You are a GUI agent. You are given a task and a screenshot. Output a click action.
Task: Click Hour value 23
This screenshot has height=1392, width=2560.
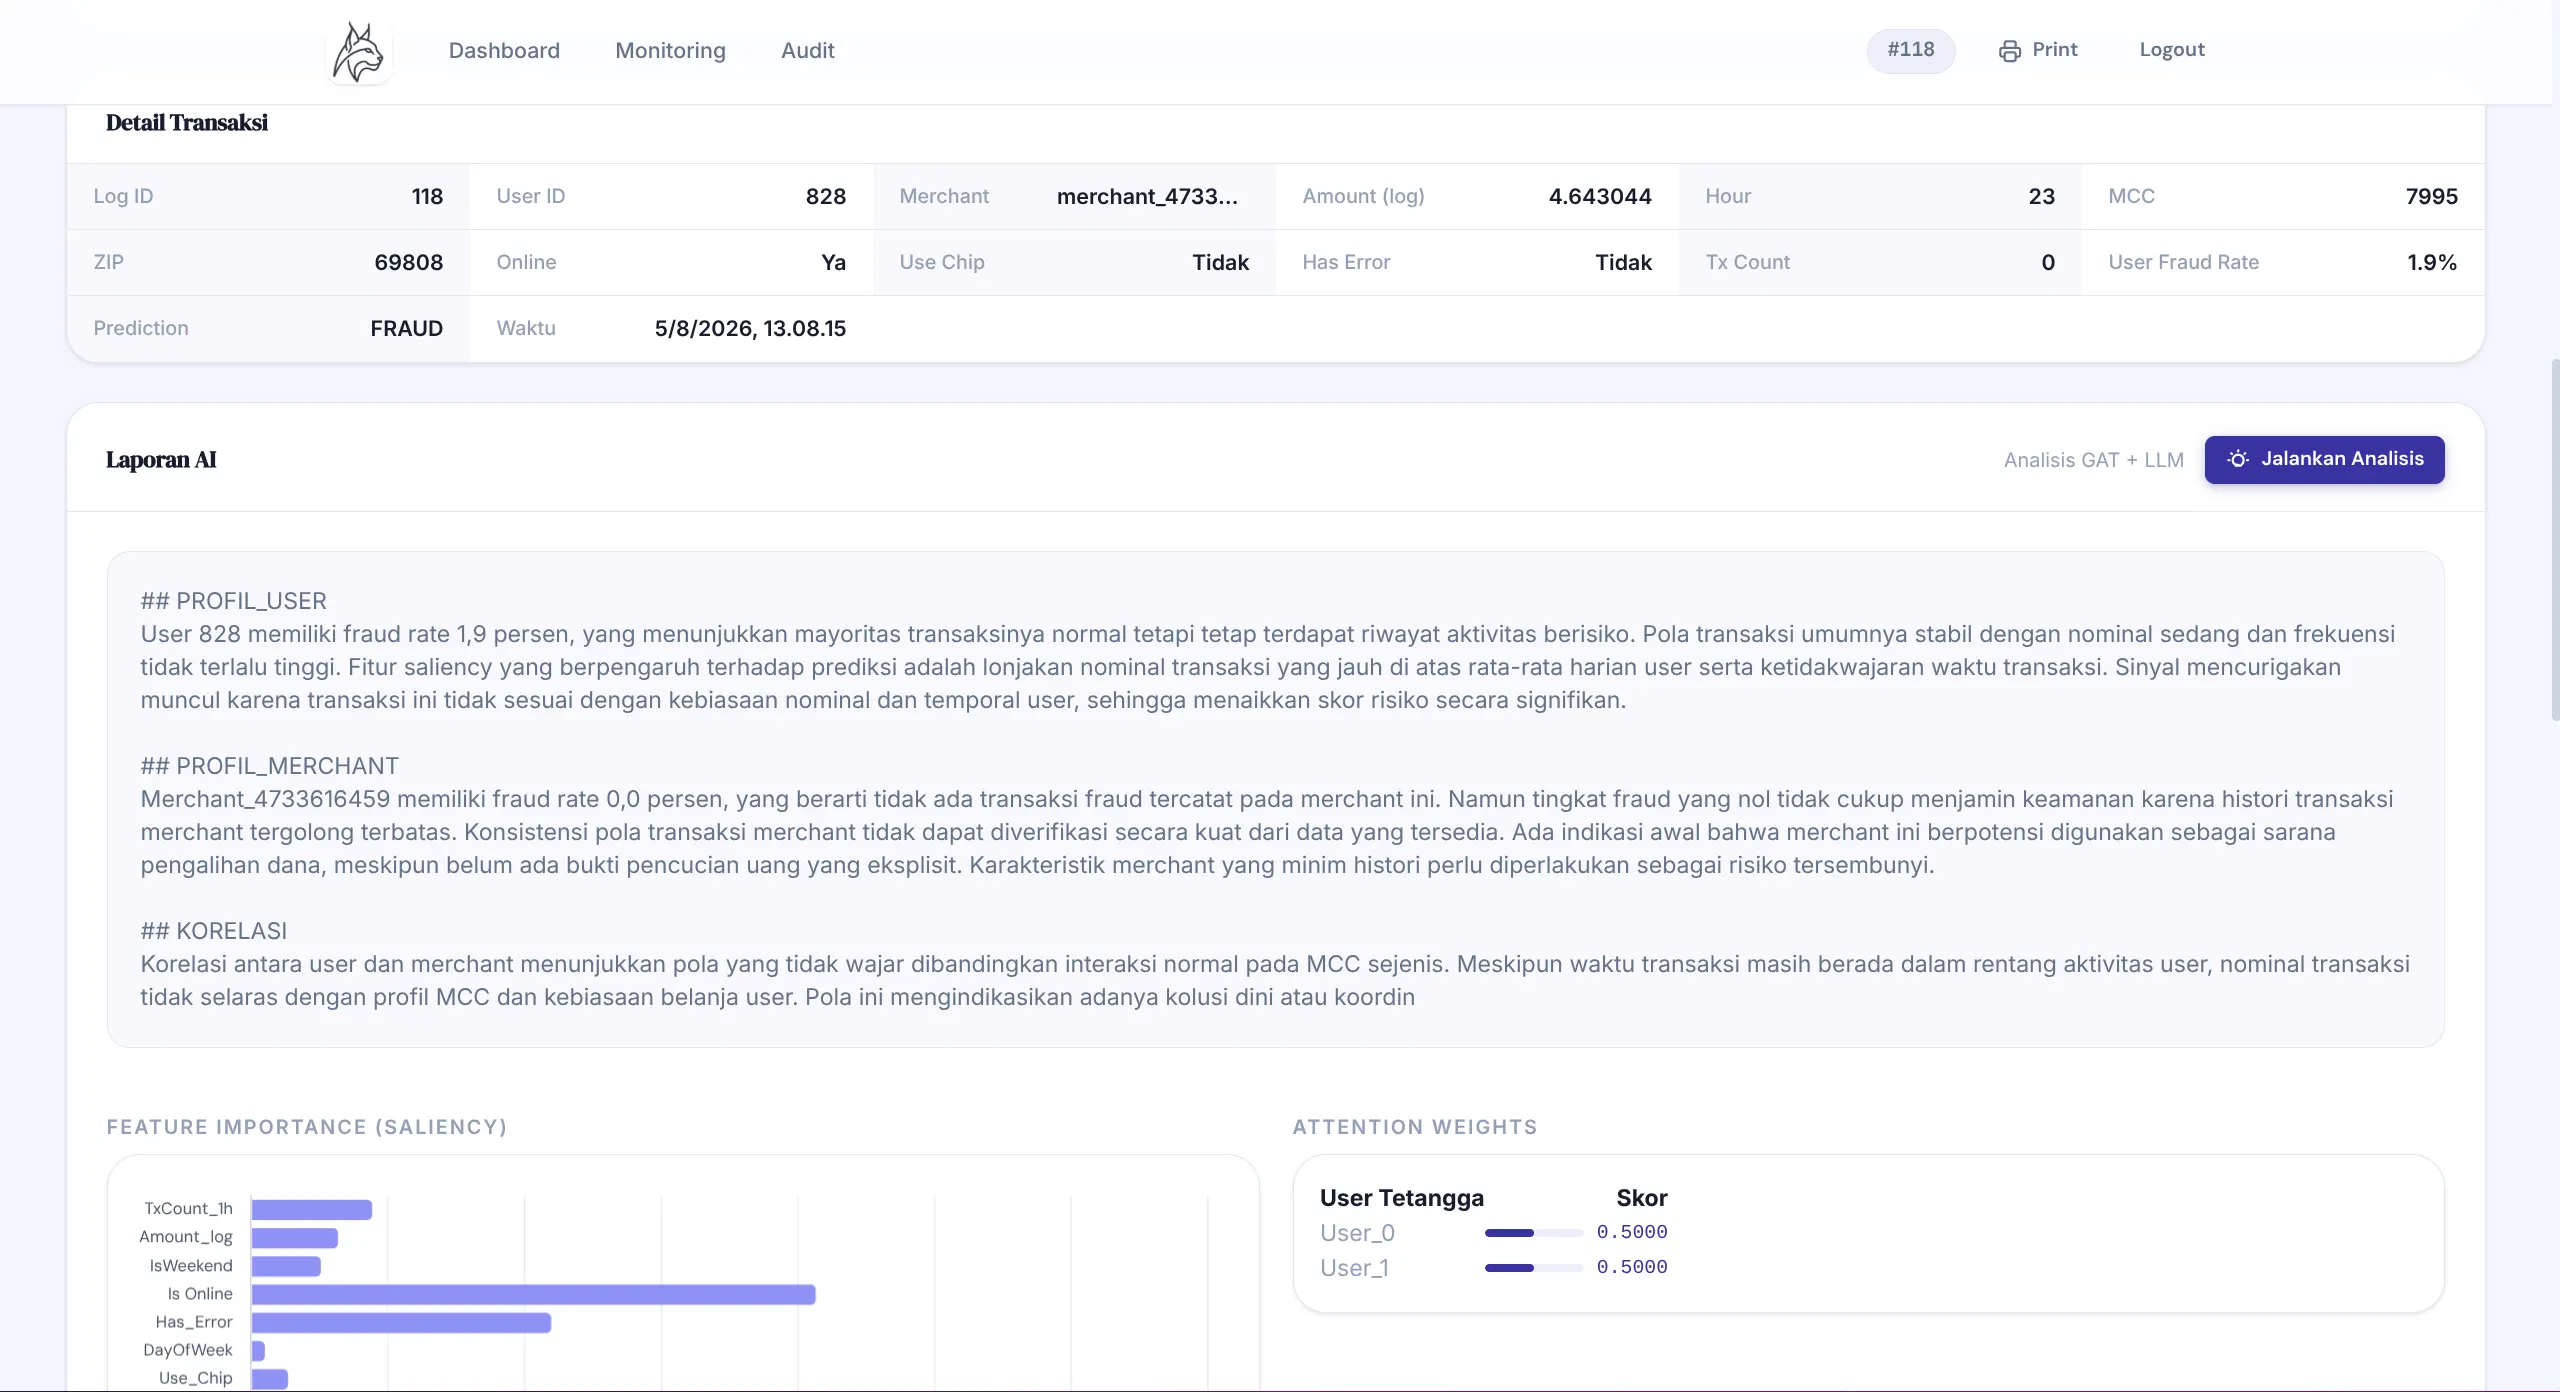(2041, 196)
